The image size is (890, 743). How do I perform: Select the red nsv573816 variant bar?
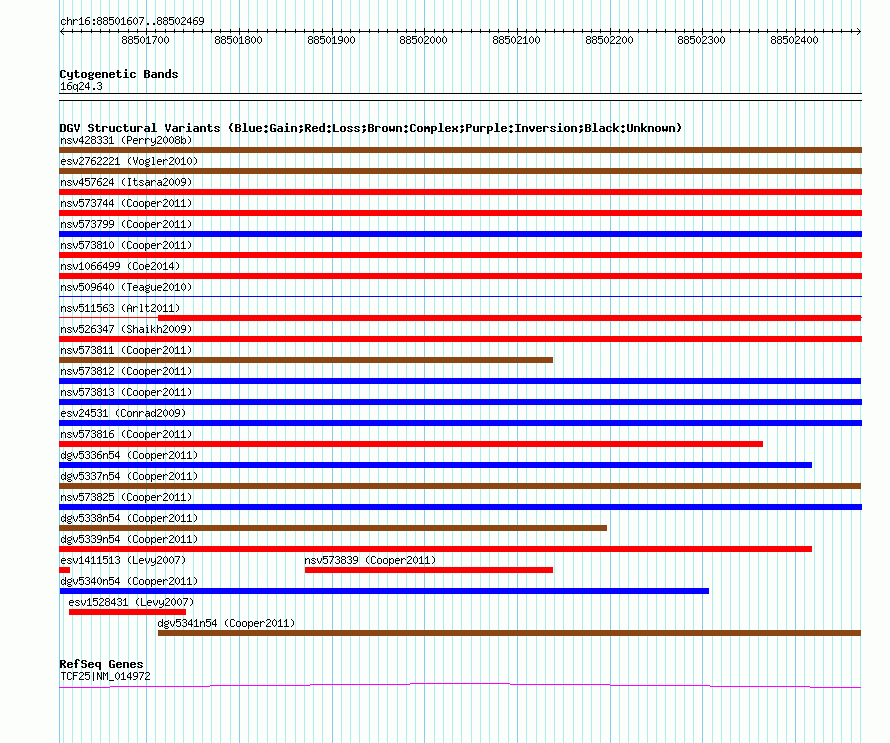[411, 444]
